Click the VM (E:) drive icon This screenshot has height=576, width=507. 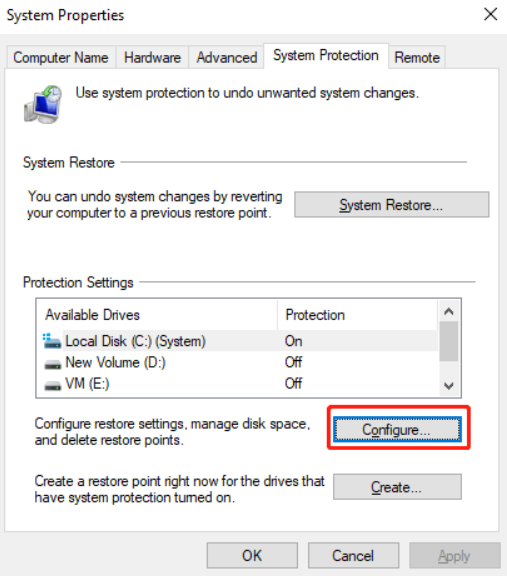(x=52, y=385)
